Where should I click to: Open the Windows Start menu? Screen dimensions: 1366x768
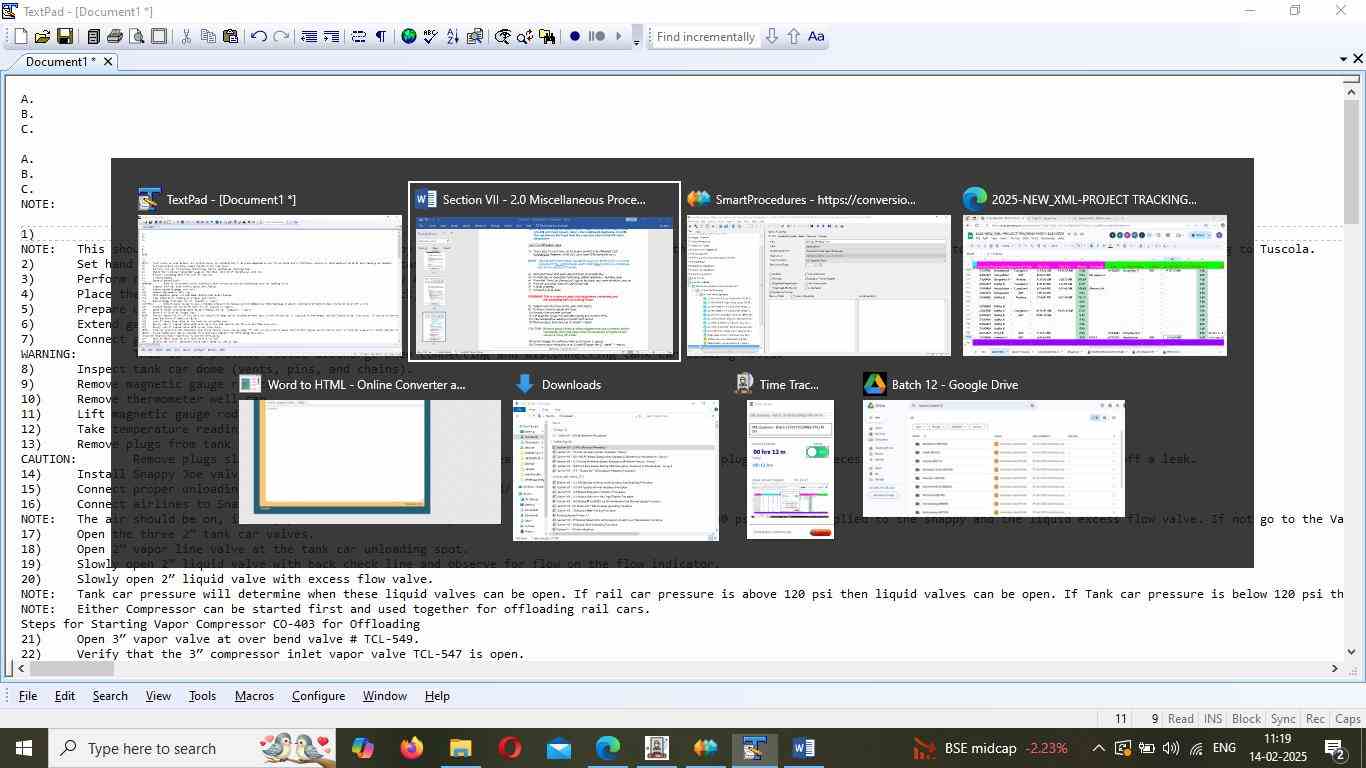pos(23,748)
